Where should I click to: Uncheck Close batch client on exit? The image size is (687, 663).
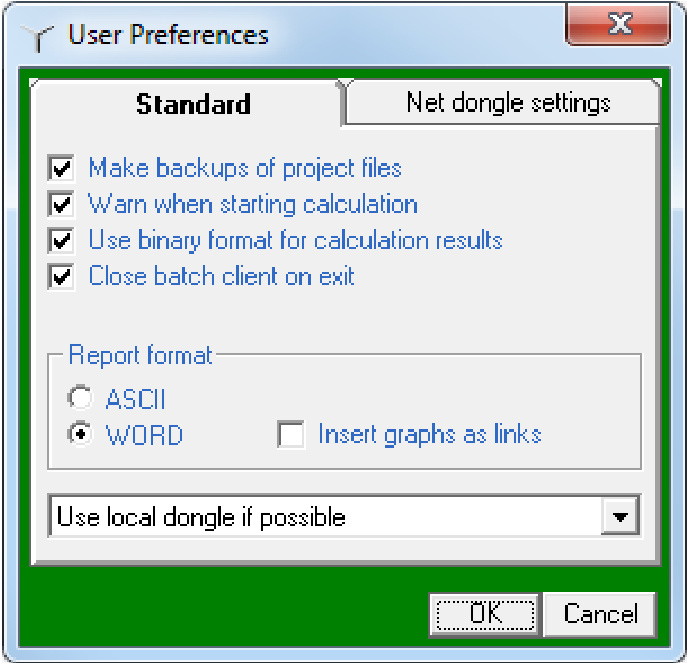tap(62, 277)
